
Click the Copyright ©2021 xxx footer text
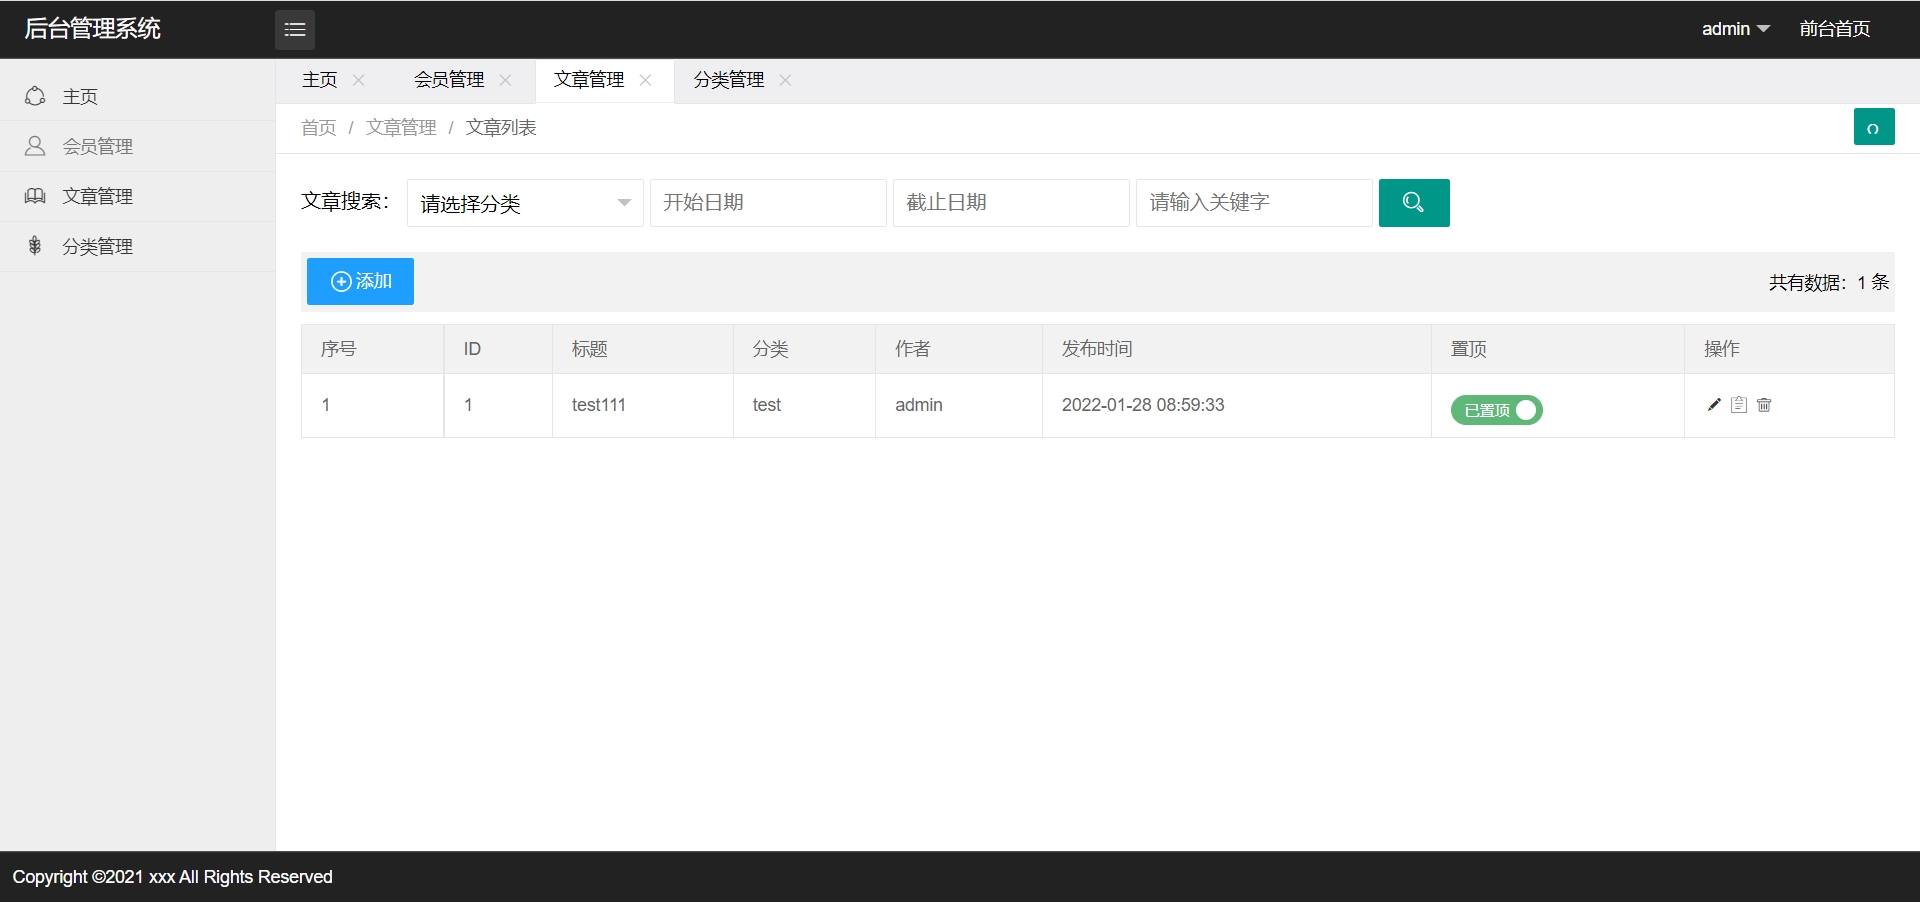pos(172,877)
